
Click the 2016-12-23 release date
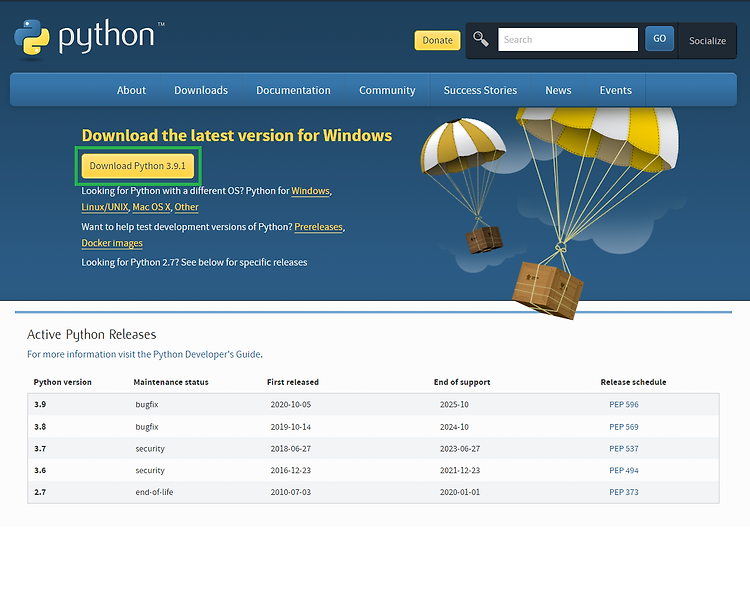point(291,471)
